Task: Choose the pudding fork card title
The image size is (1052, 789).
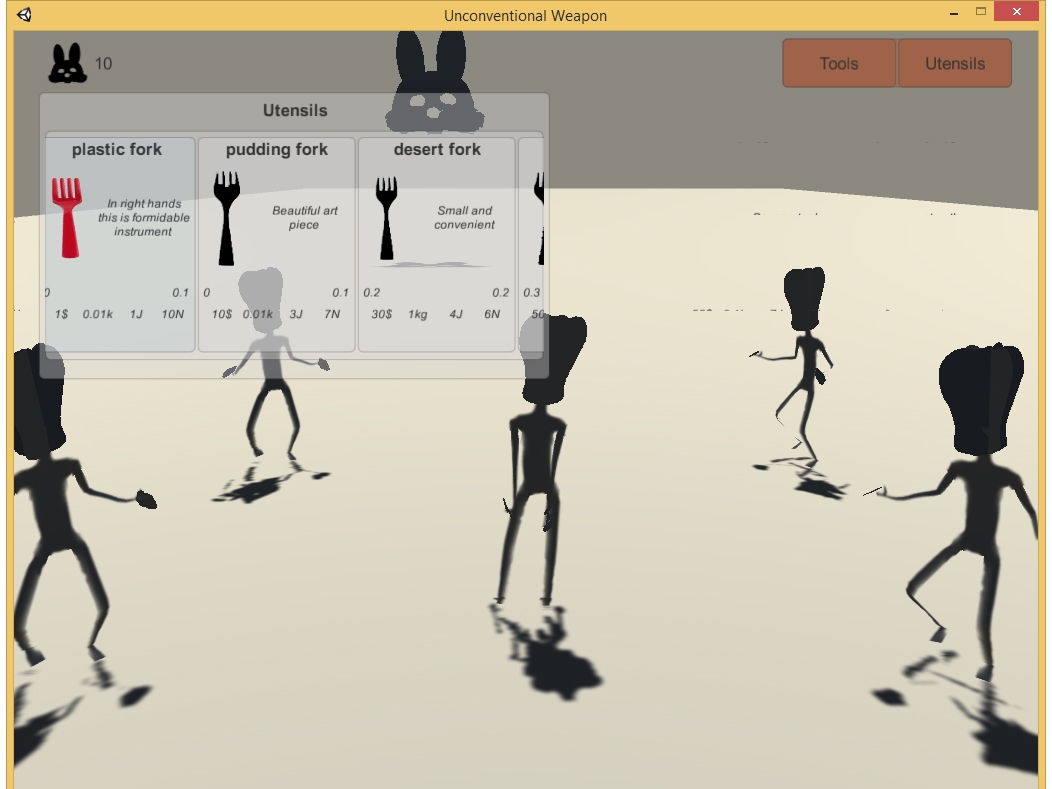Action: point(276,149)
